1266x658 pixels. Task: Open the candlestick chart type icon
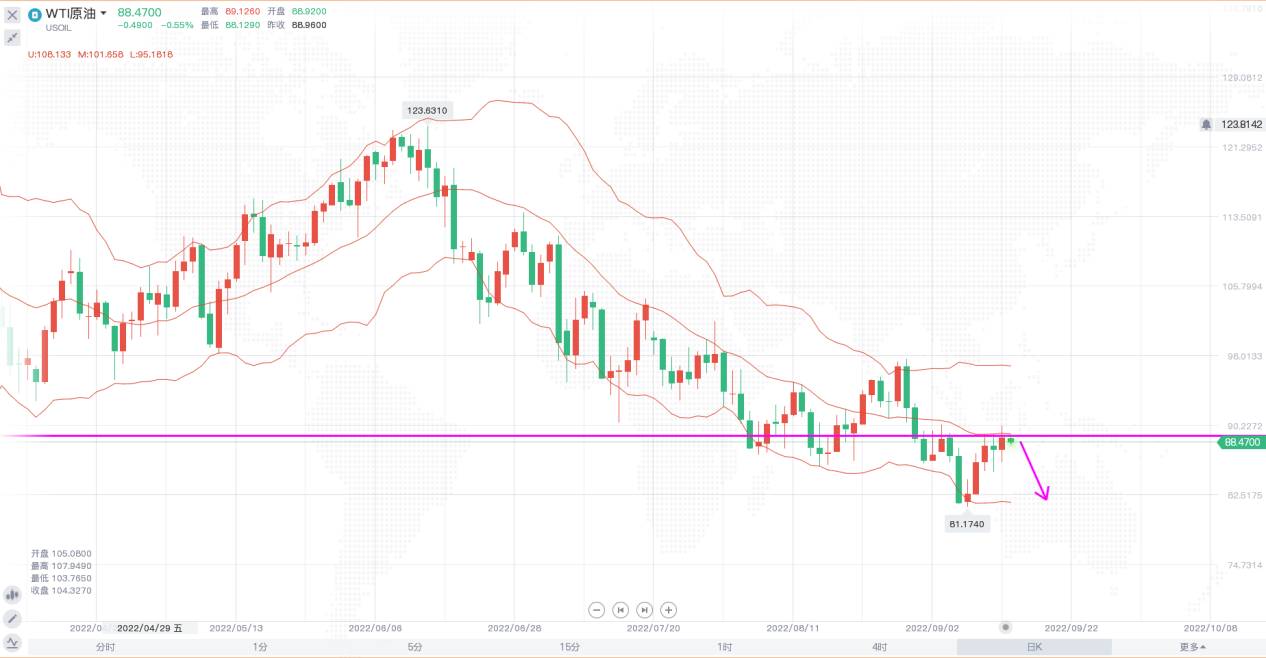click(12, 594)
